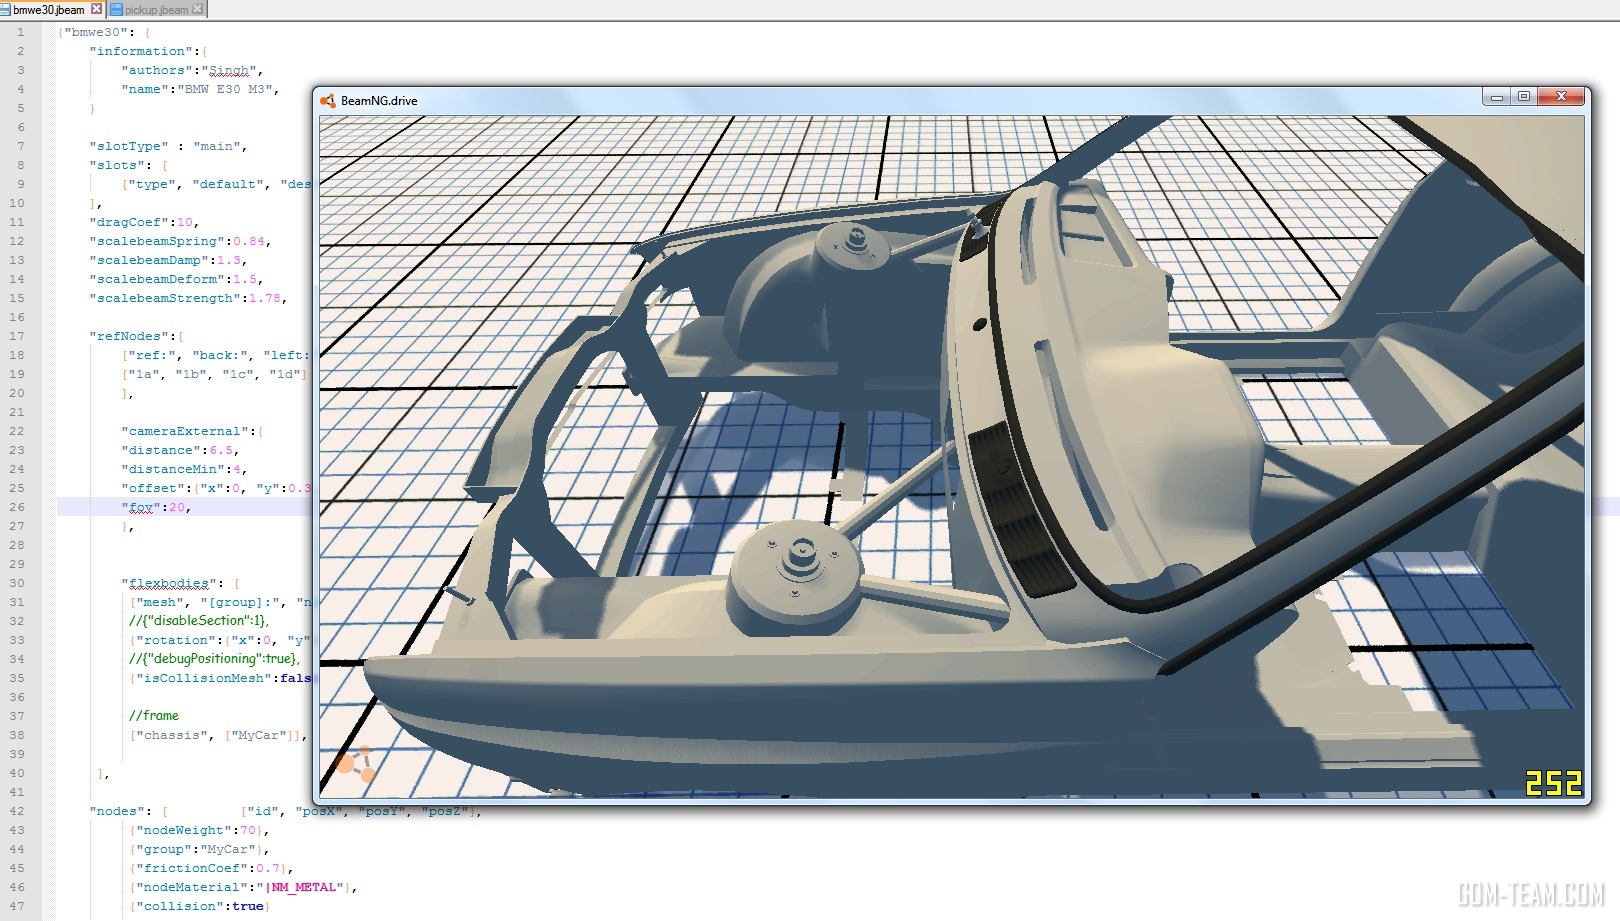Click the "scalebeamStrength":1.78 line
The image size is (1620, 921).
188,298
